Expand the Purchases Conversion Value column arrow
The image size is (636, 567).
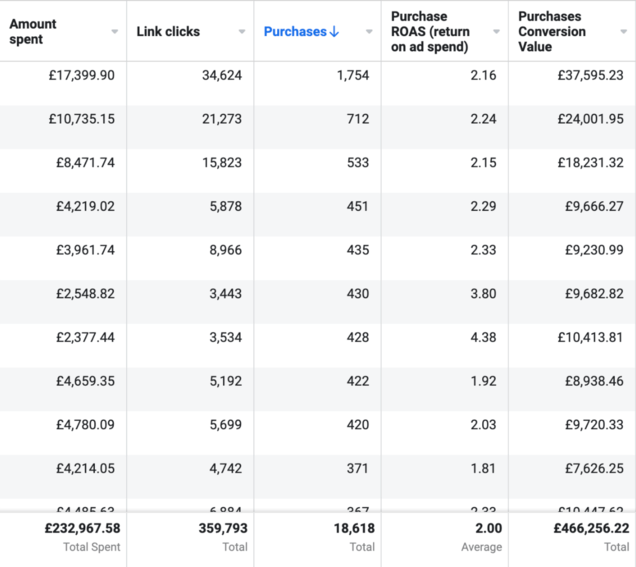(623, 32)
